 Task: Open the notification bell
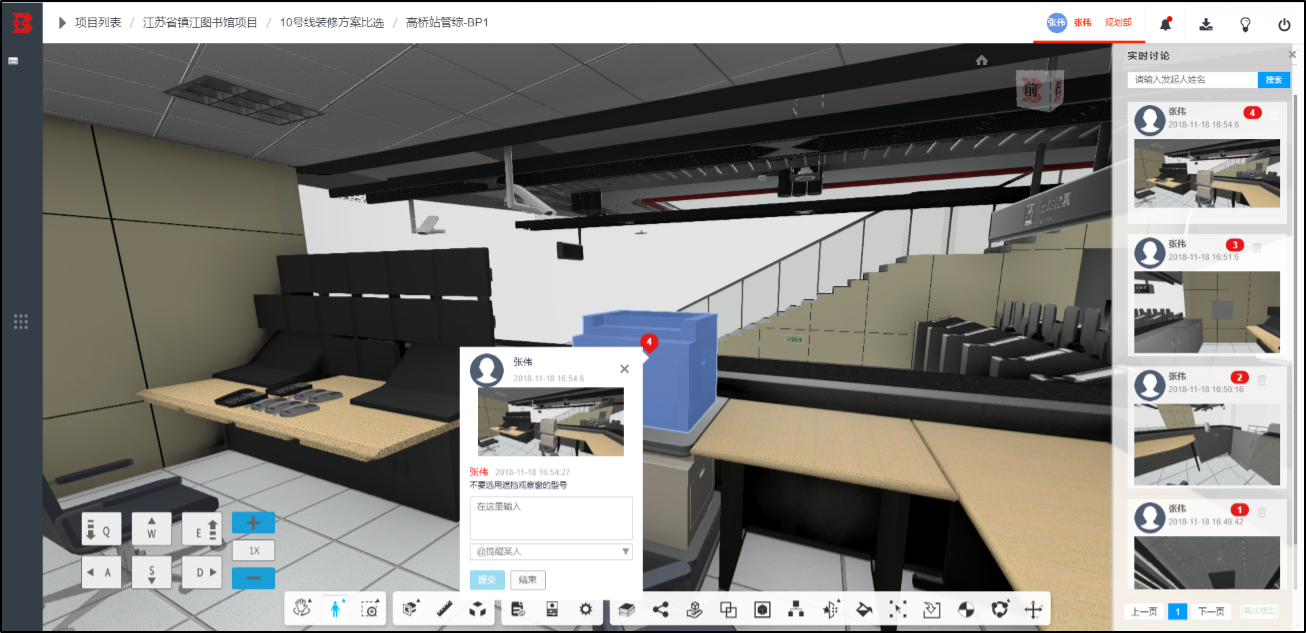(x=1166, y=23)
